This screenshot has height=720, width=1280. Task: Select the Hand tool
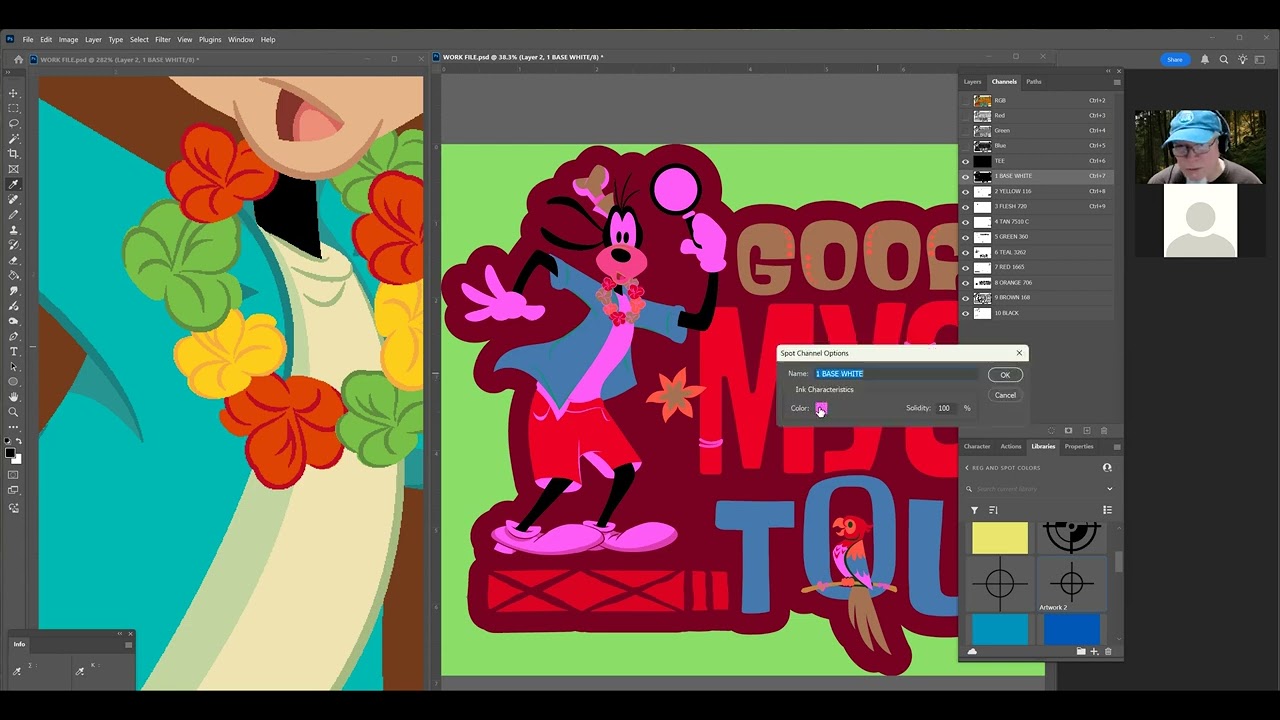(13, 397)
